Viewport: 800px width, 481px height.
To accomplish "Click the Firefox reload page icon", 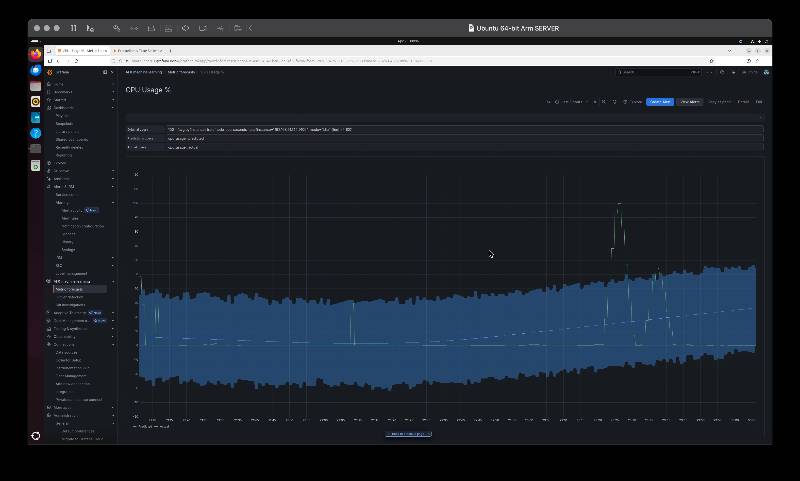I will 76,61.
